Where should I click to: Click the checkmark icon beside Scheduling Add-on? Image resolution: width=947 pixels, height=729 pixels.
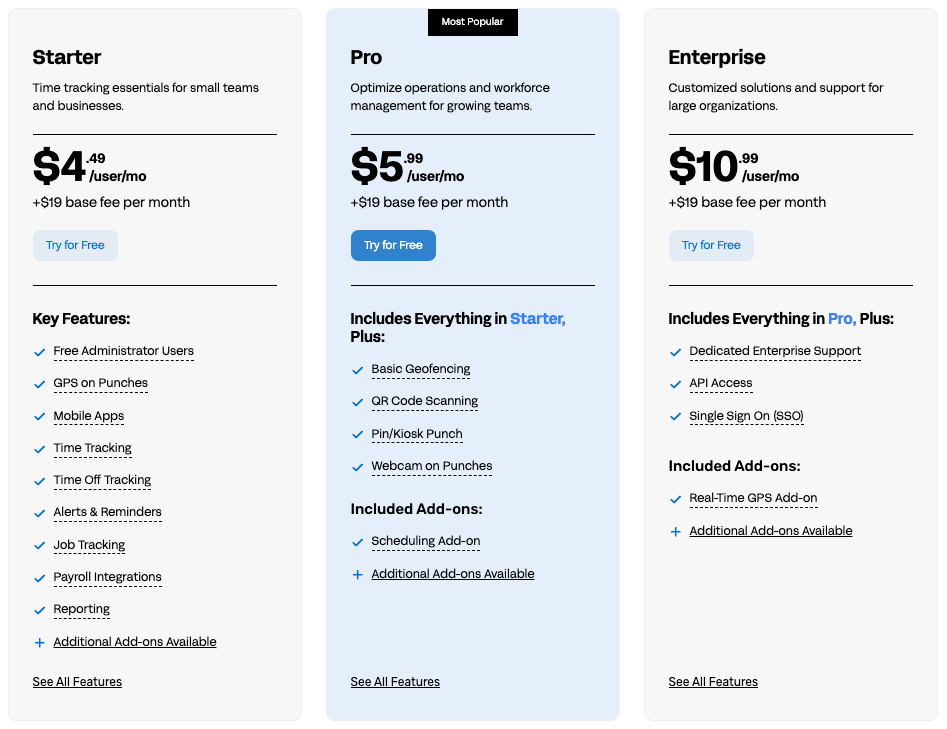358,542
